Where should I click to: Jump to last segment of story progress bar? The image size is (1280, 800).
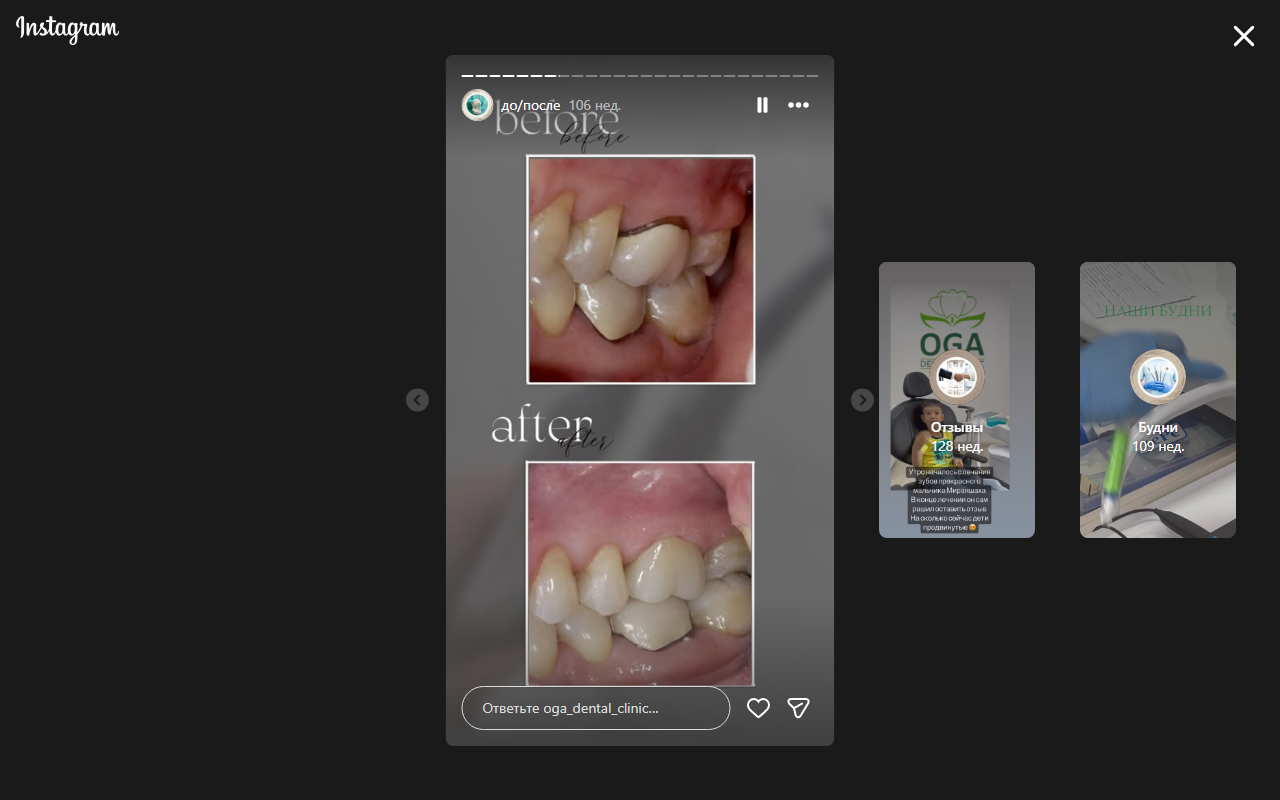(x=812, y=76)
